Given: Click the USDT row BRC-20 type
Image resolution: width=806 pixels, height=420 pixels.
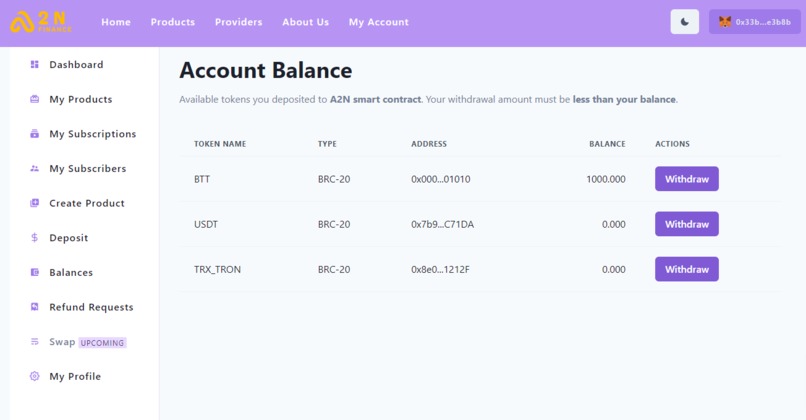Looking at the screenshot, I should coord(334,224).
